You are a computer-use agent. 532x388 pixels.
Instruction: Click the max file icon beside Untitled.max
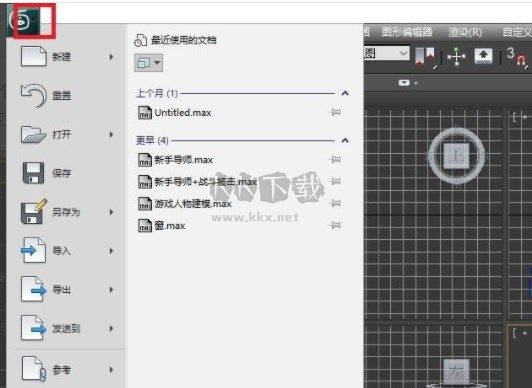coord(145,113)
